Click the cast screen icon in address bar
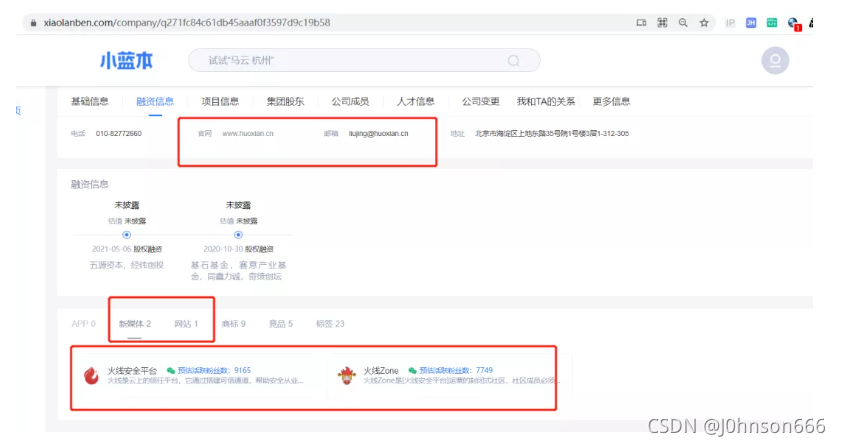841x446 pixels. 641,23
